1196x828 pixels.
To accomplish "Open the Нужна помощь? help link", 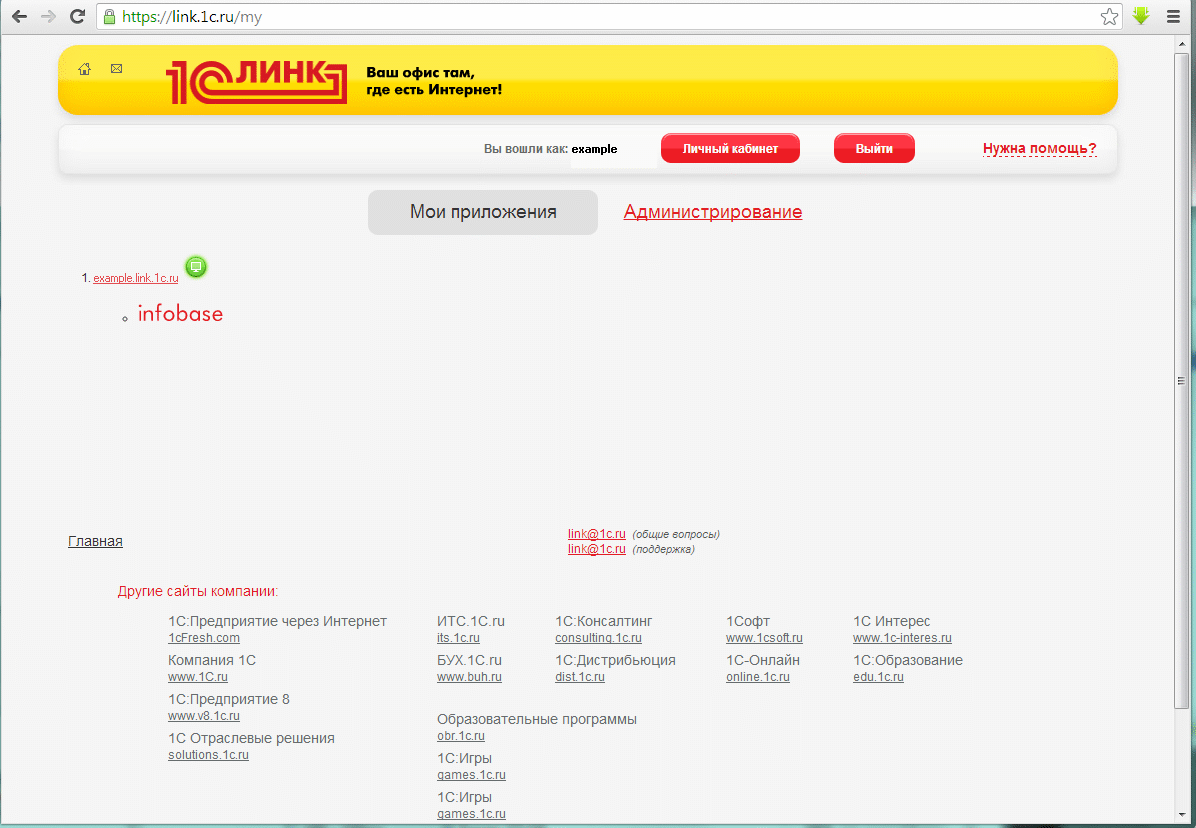I will tap(1039, 149).
